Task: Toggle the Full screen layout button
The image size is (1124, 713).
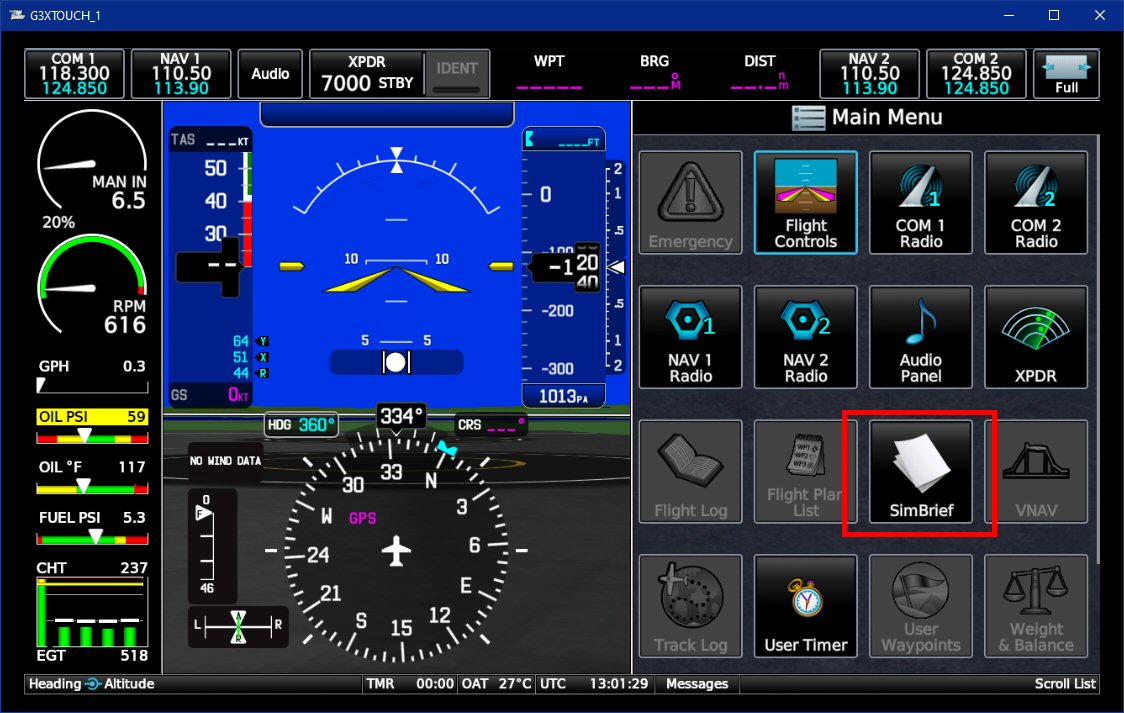Action: click(1066, 74)
